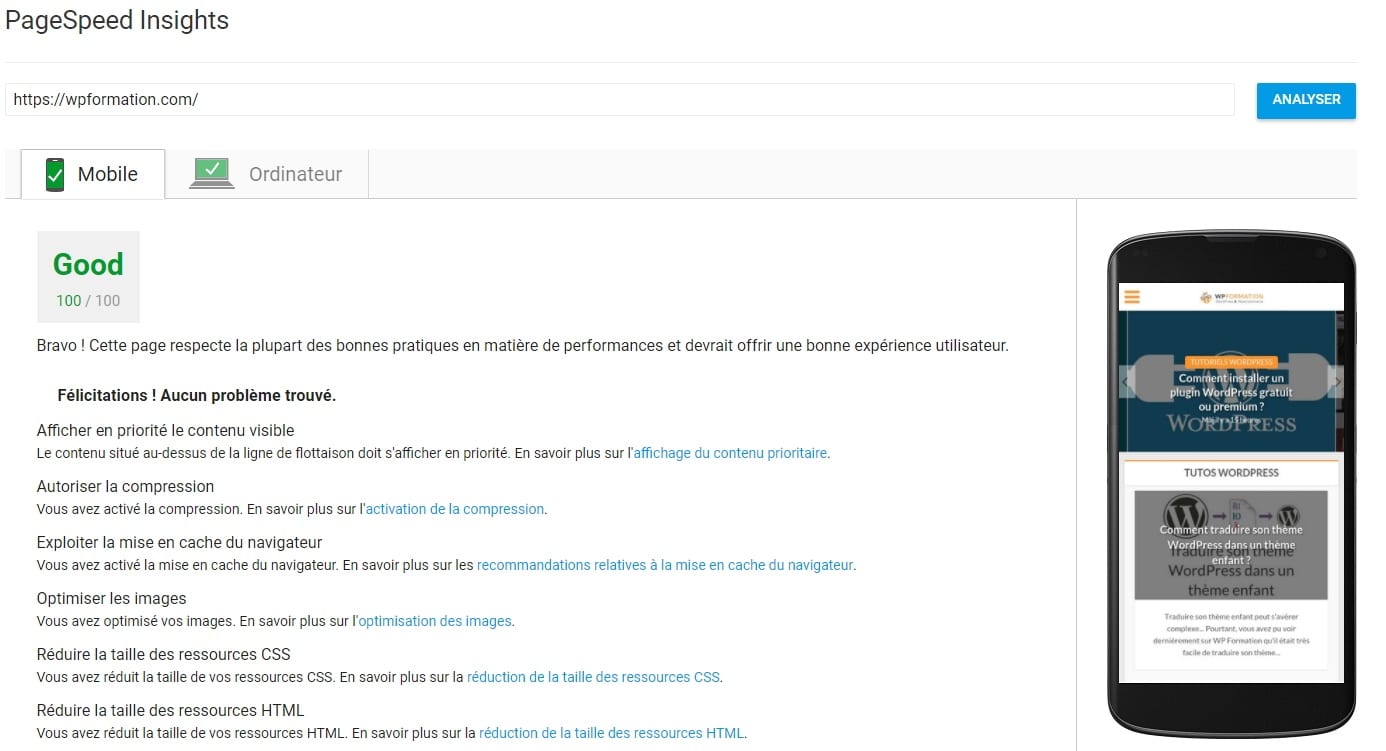1386x751 pixels.
Task: Open activation de la compression link
Action: (454, 509)
